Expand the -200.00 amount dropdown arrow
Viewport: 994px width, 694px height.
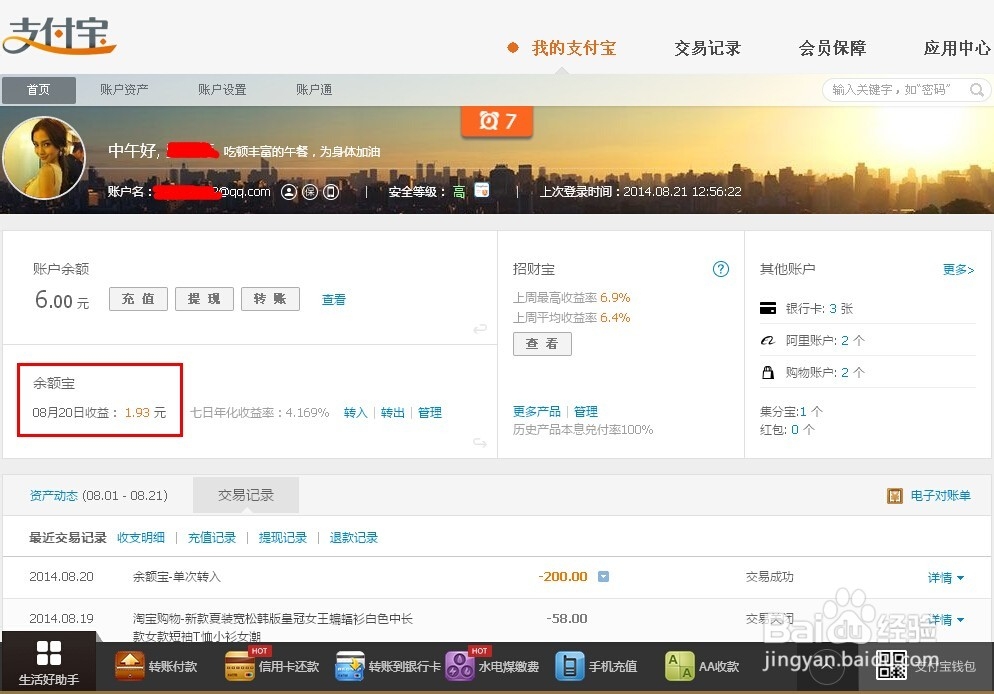(x=604, y=577)
